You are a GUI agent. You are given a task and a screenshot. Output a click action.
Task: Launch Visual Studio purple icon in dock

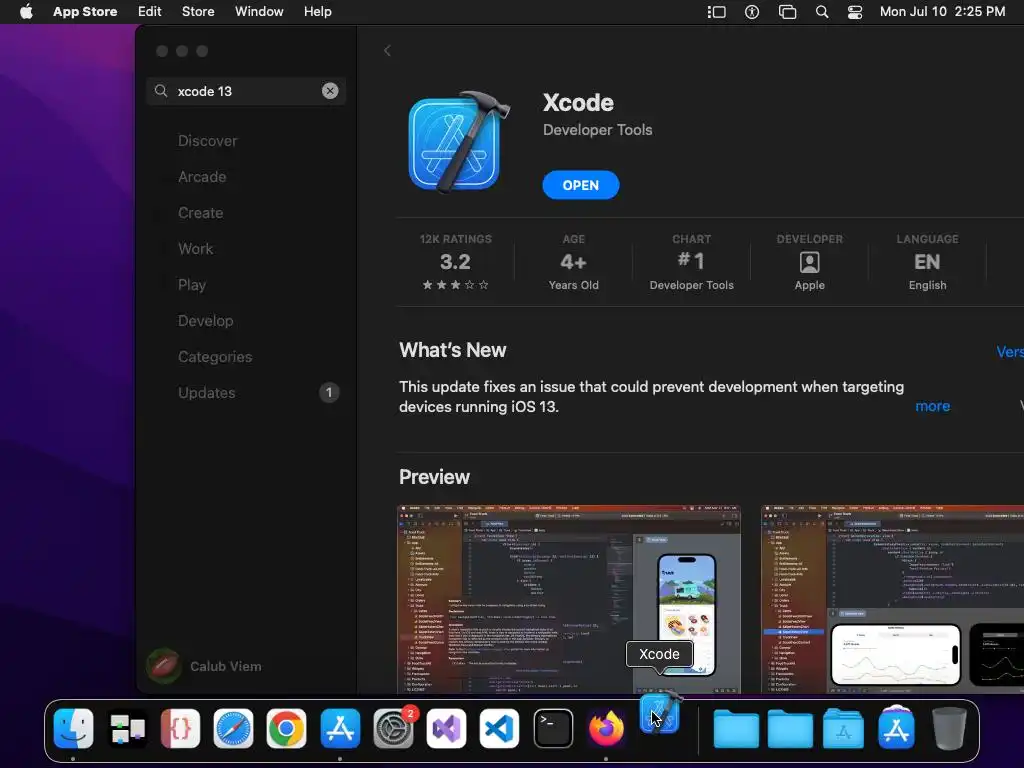(x=447, y=728)
